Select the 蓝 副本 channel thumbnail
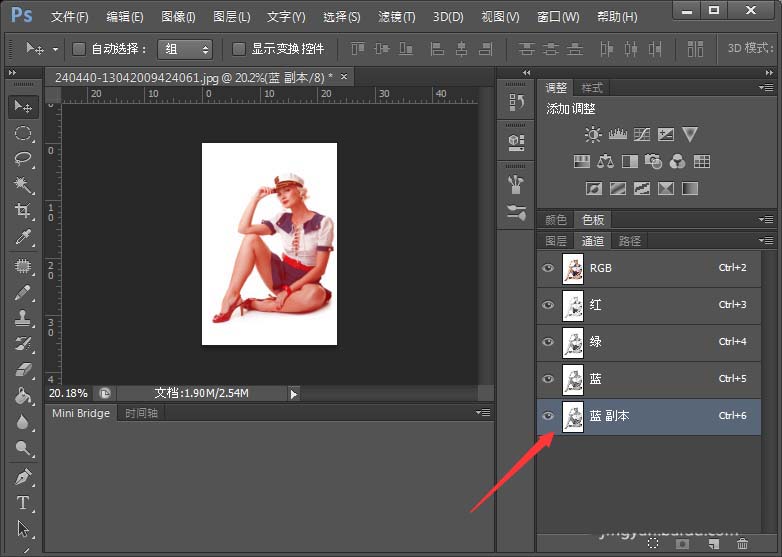Image resolution: width=782 pixels, height=557 pixels. (x=573, y=416)
